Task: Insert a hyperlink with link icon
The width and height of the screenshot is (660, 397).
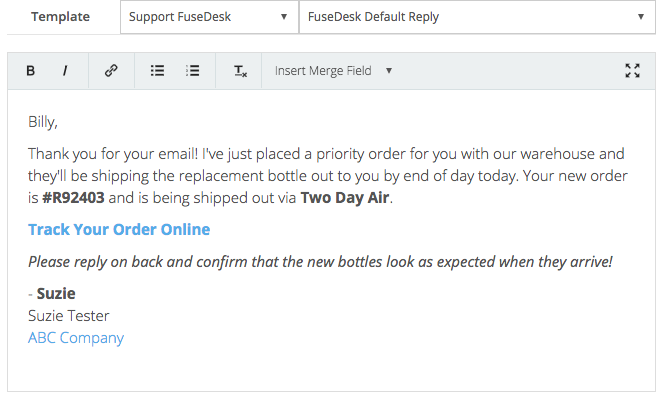Action: (111, 70)
